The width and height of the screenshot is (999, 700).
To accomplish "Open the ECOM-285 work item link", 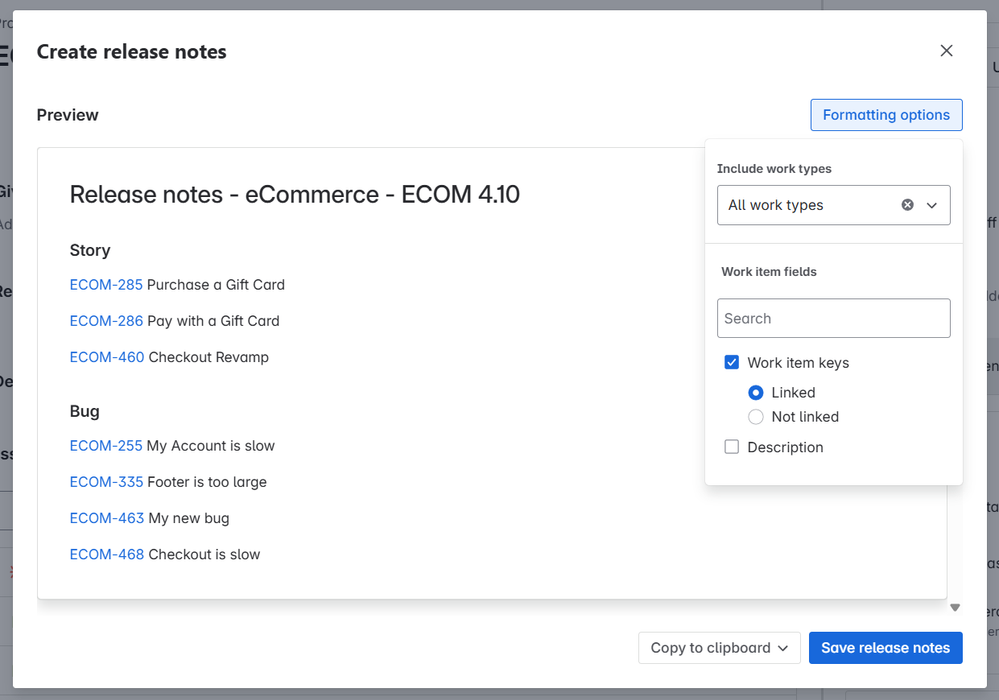I will tap(106, 285).
